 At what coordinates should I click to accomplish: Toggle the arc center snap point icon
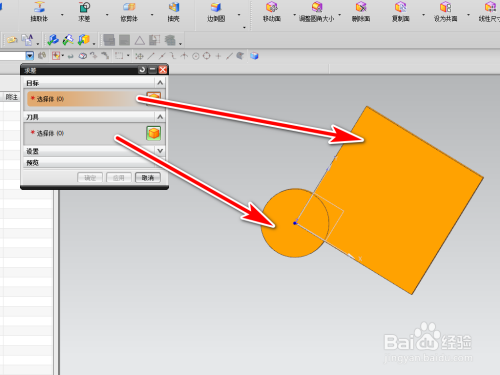coord(196,56)
